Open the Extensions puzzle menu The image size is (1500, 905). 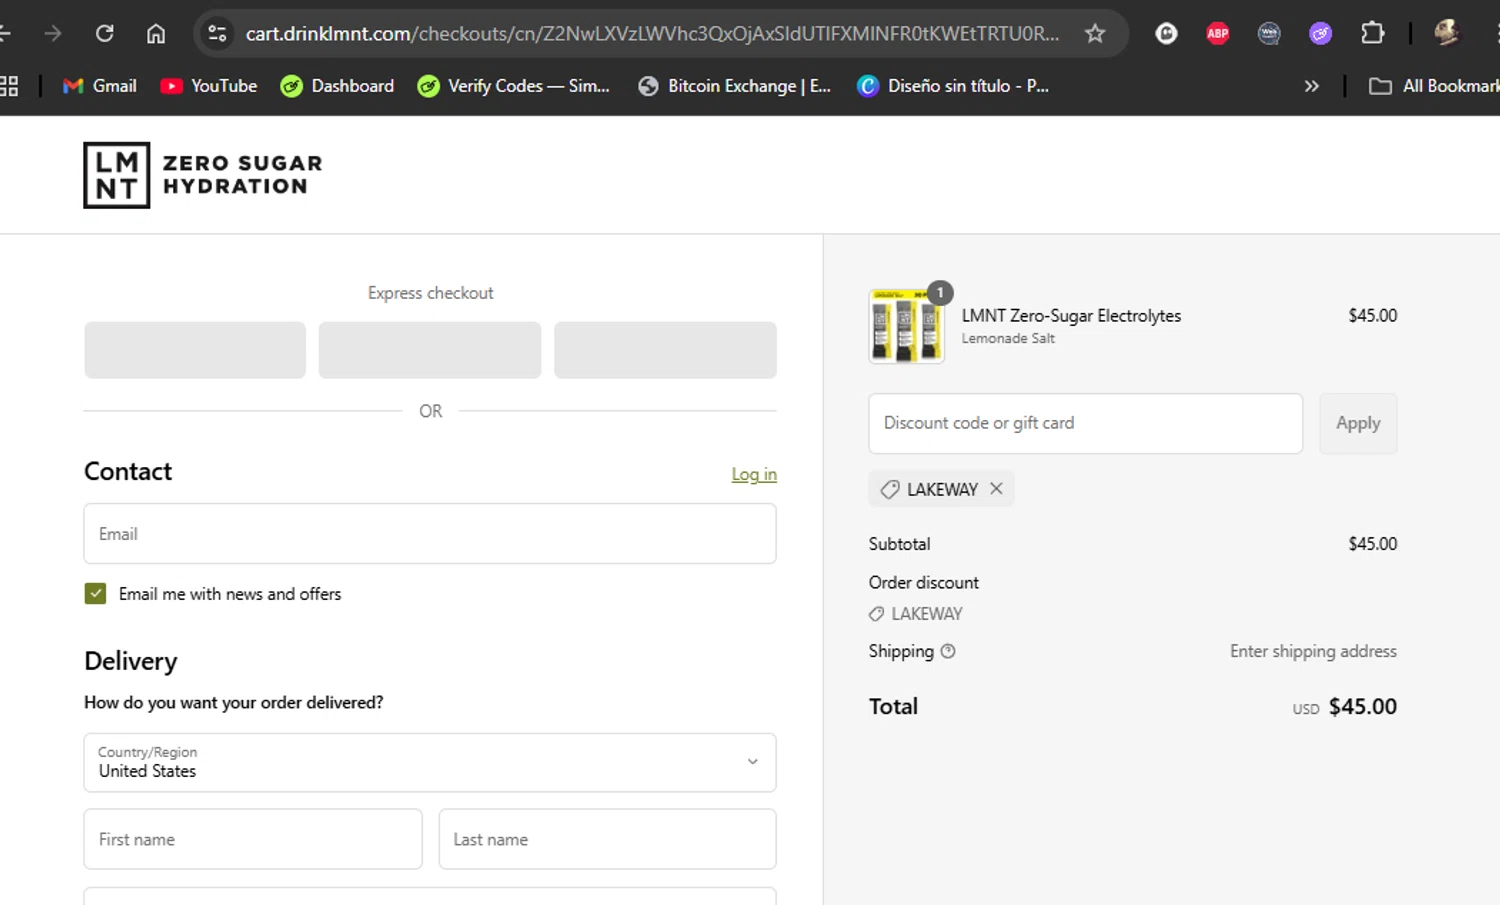pos(1372,33)
